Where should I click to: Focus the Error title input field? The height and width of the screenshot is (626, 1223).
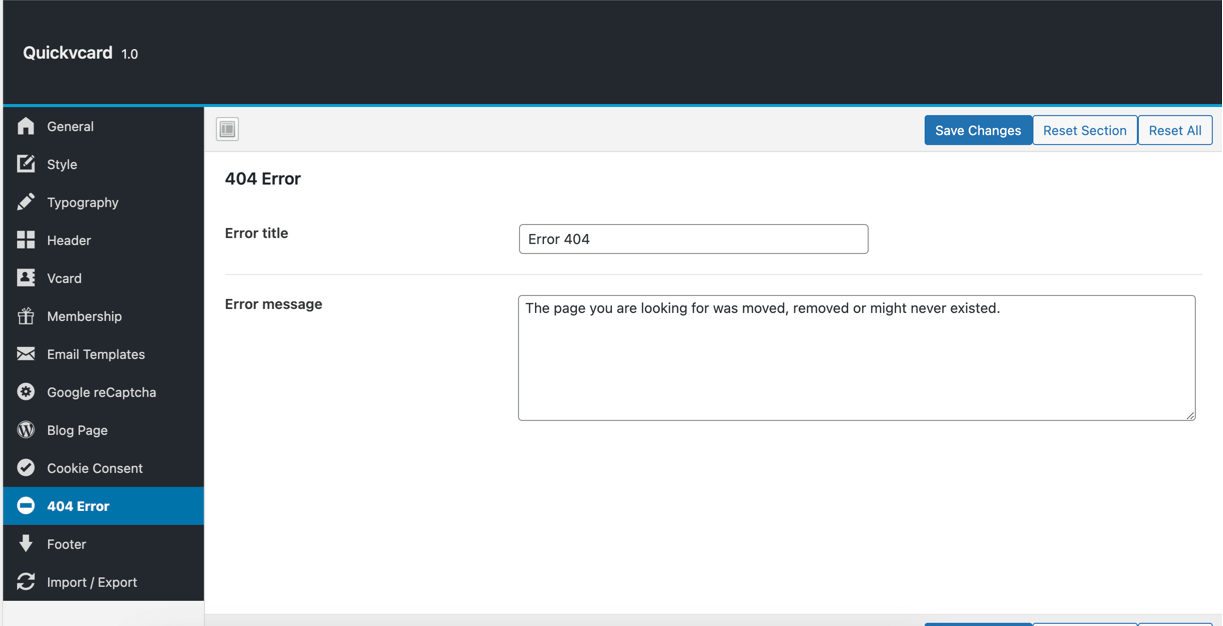tap(693, 239)
